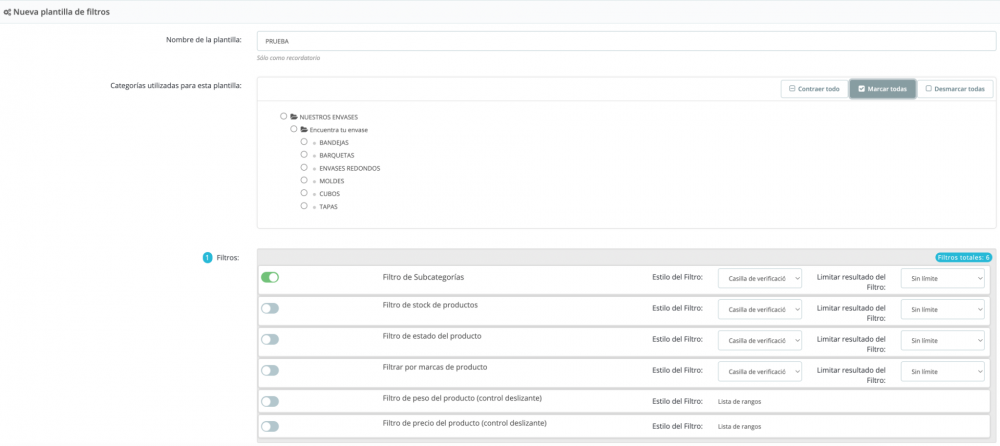The height and width of the screenshot is (446, 1000).
Task: Click the gears icon beside Nueva plantilla title
Action: pos(8,11)
